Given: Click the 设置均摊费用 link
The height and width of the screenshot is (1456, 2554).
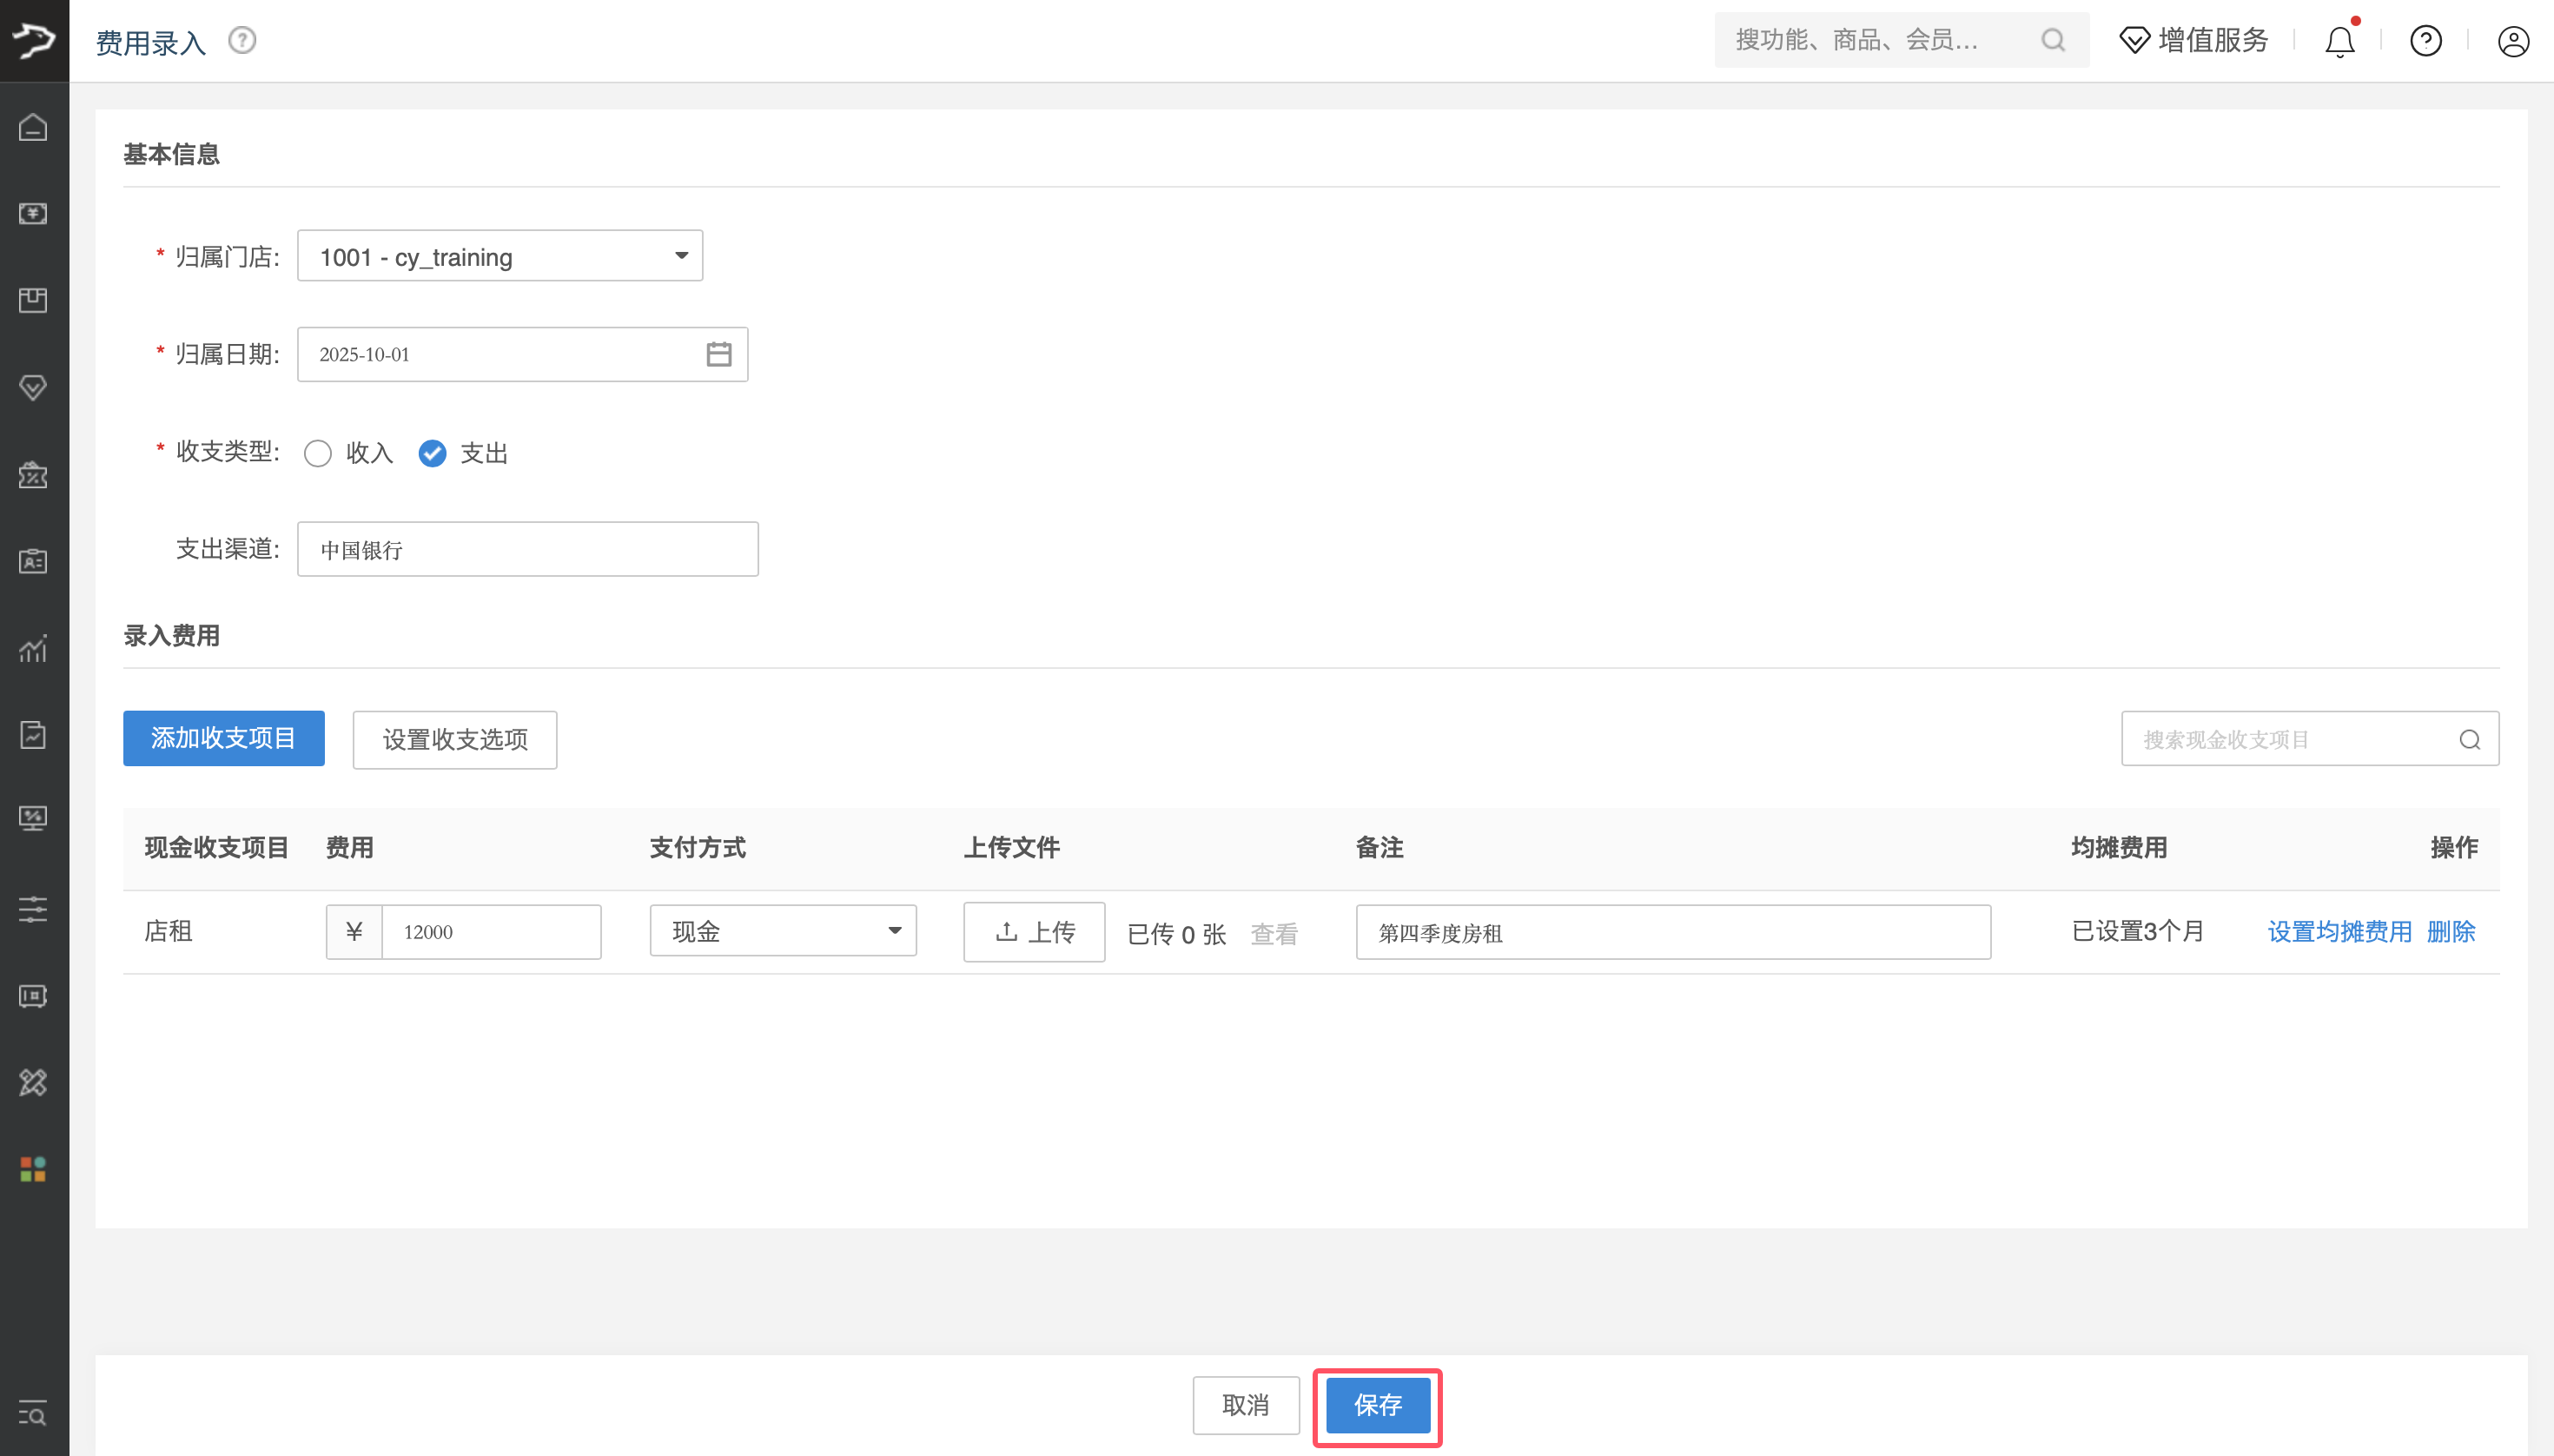Looking at the screenshot, I should click(2338, 931).
